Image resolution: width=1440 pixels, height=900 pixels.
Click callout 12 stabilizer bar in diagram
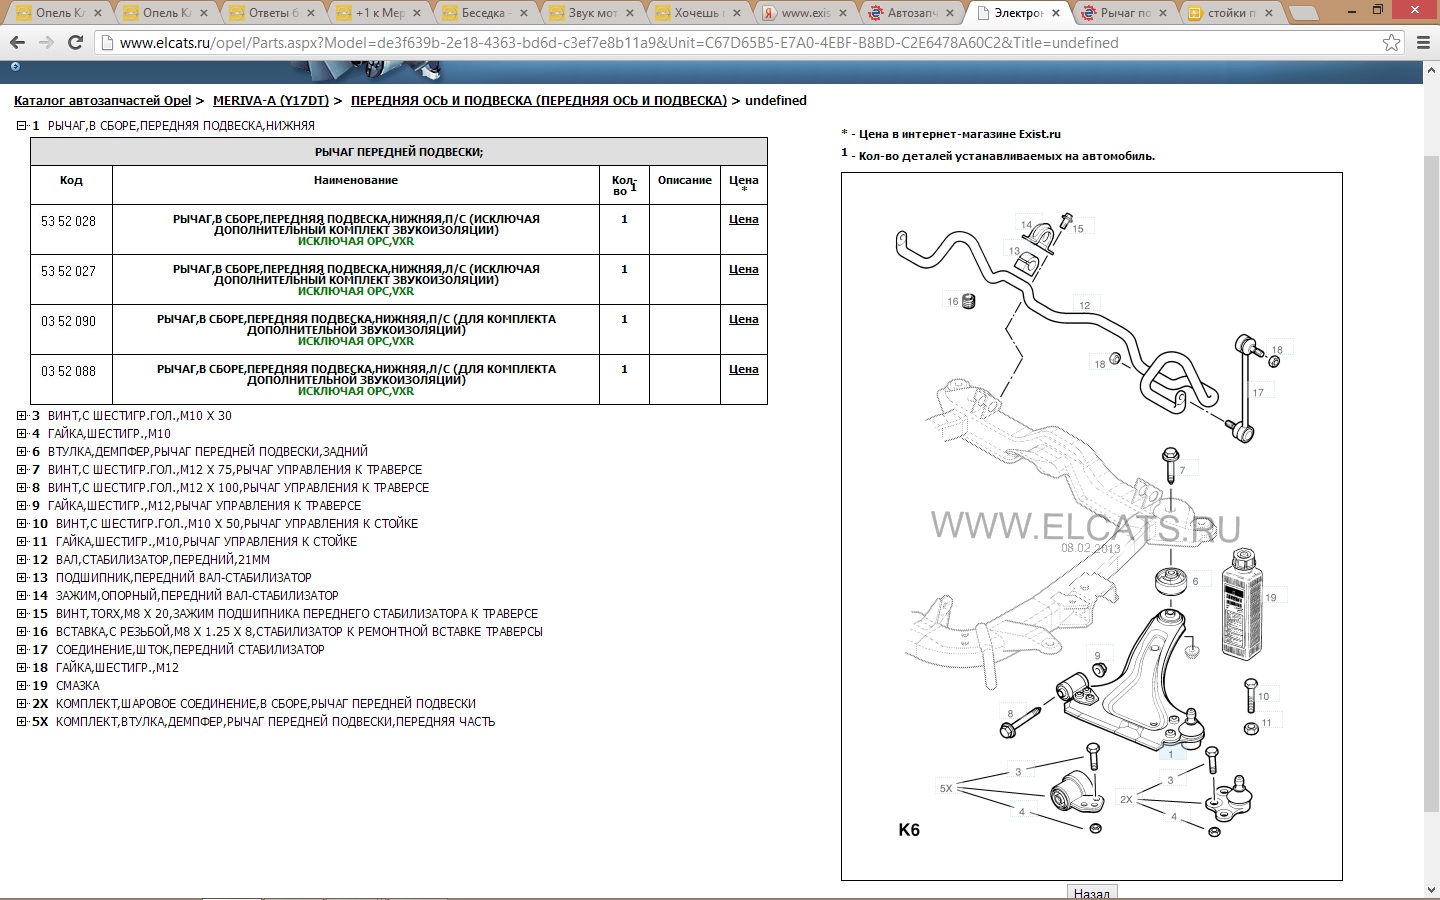pos(1084,305)
